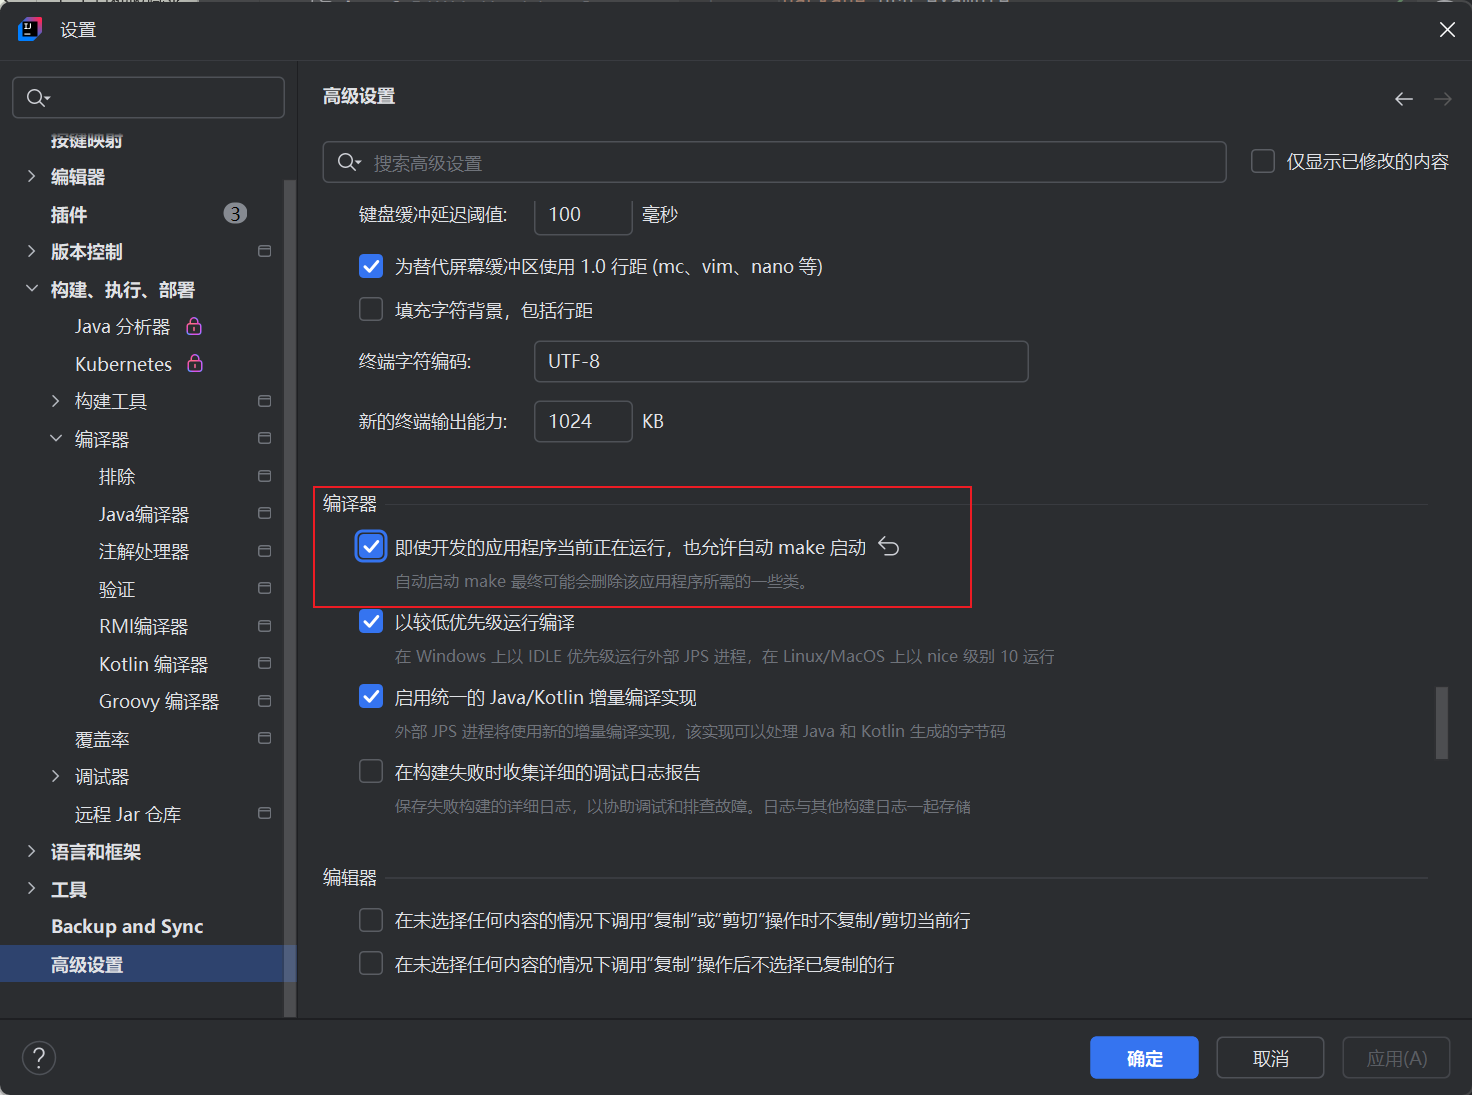Expand the 构建工具 tree node
1472x1095 pixels.
(x=55, y=401)
